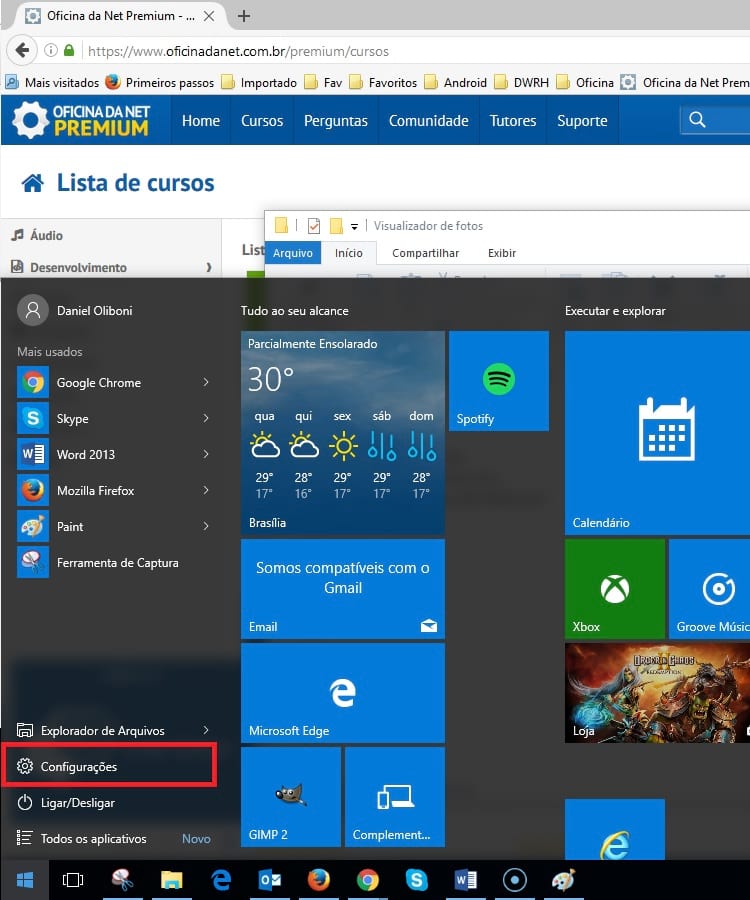Expand the Google Chrome jump list arrow
The height and width of the screenshot is (900, 750).
pos(206,382)
